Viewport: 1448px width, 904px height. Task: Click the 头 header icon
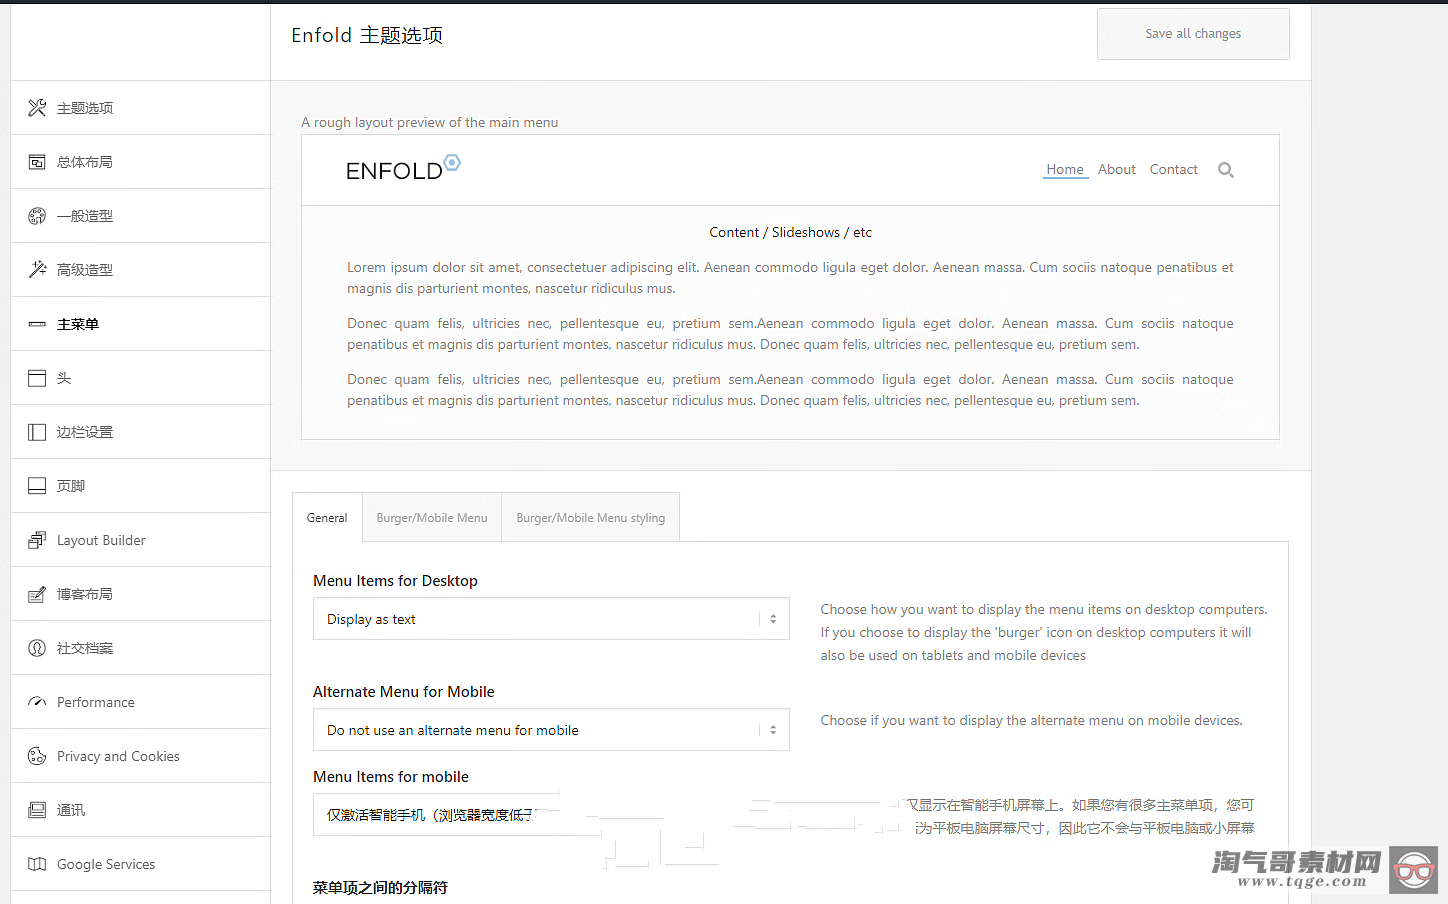[x=37, y=378]
